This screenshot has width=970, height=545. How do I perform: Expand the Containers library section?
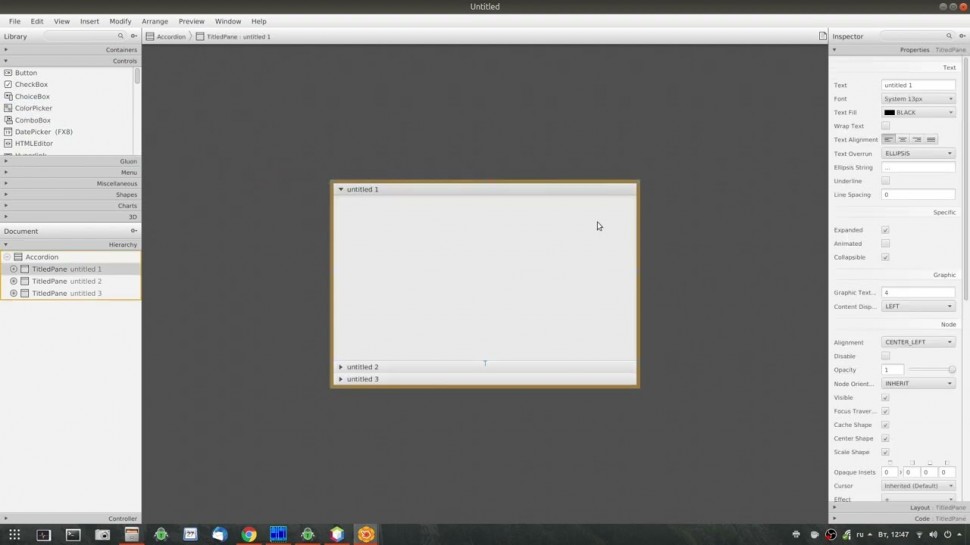pos(70,49)
